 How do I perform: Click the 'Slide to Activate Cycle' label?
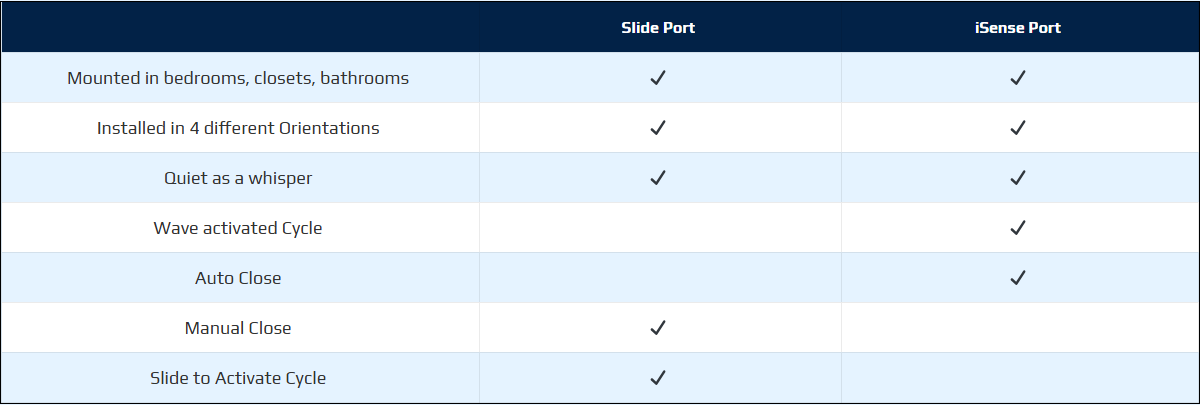pos(238,378)
